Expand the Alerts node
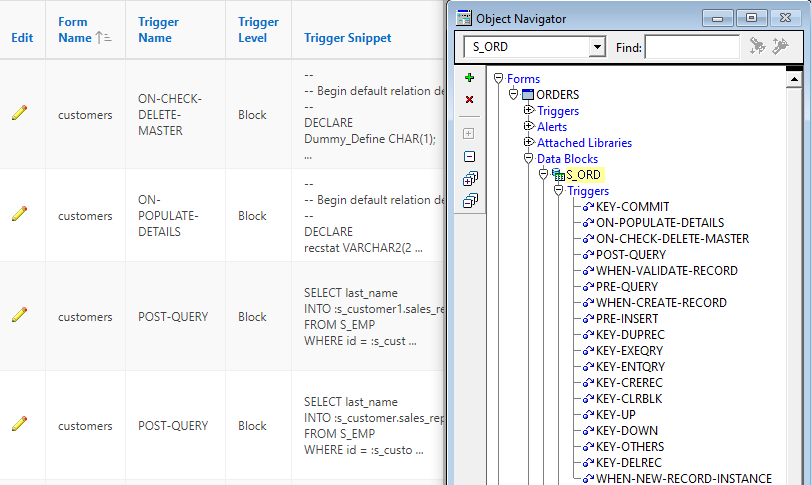 pos(529,127)
